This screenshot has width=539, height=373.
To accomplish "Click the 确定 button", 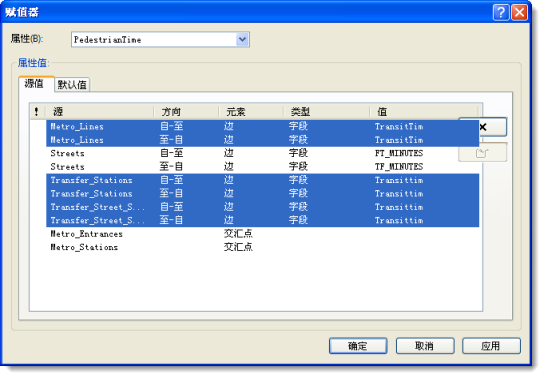I will [358, 346].
